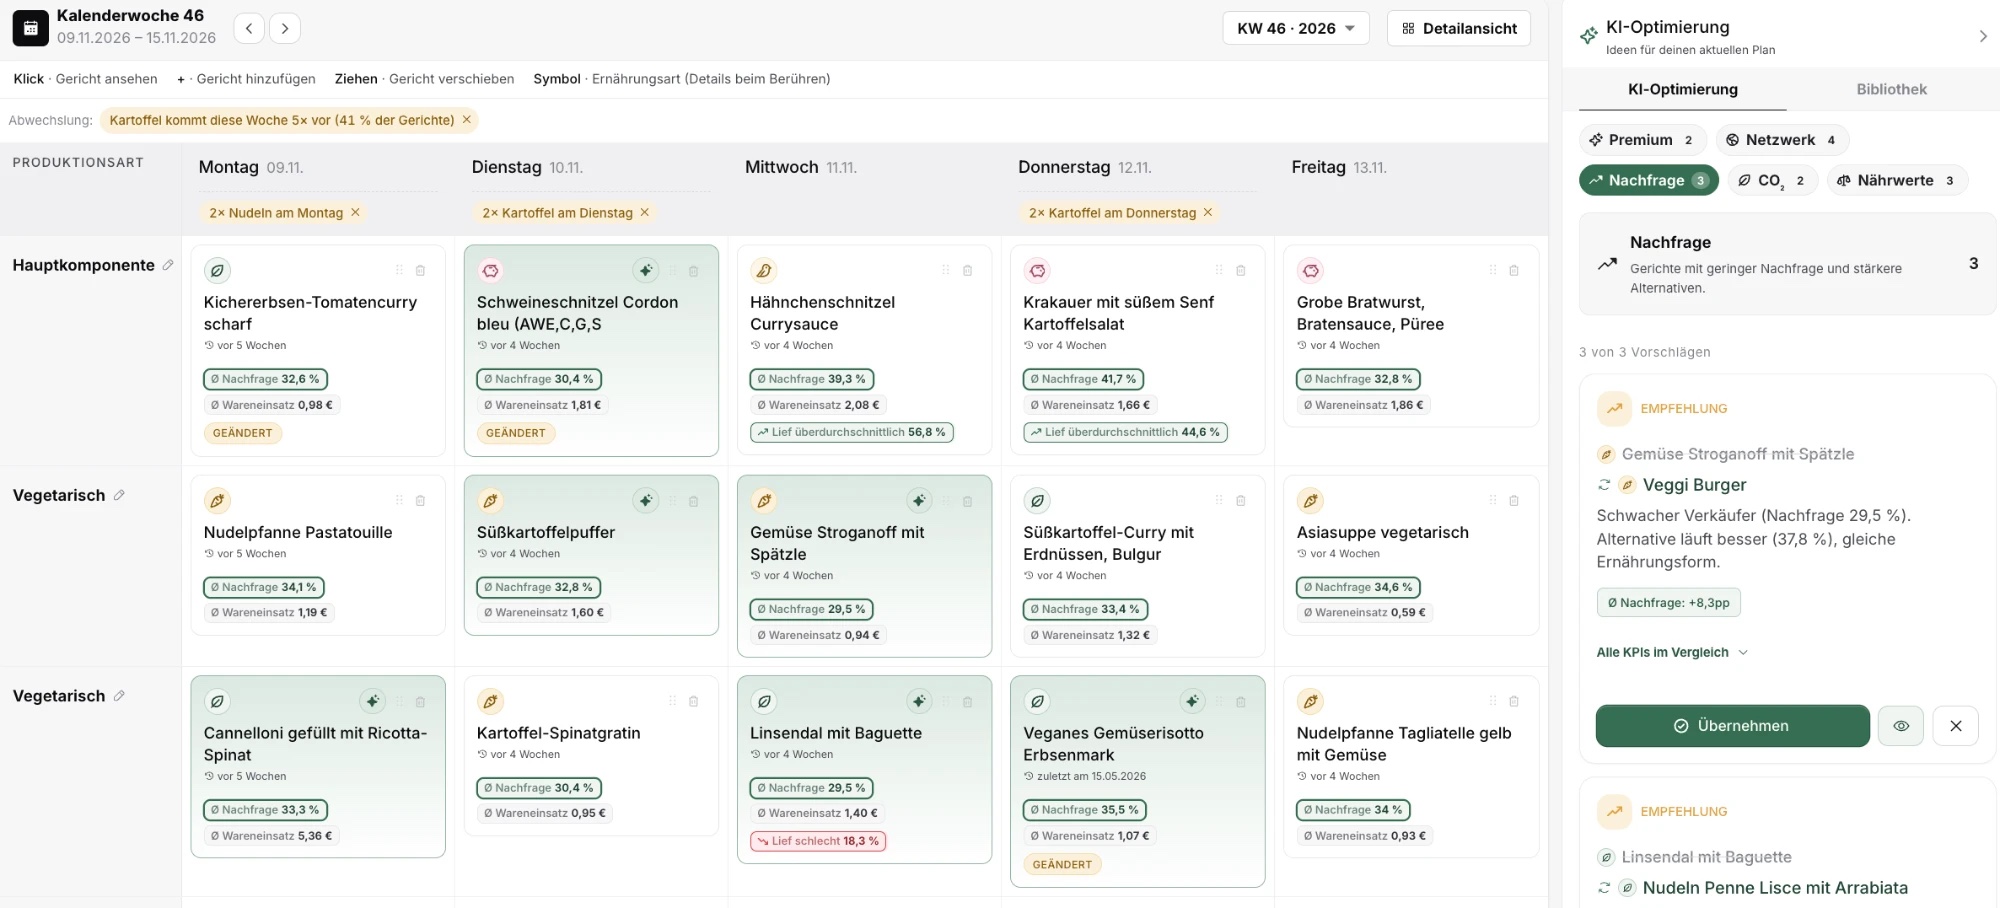The width and height of the screenshot is (2000, 908).
Task: Edit the Hauptkomponente row label
Action: (168, 265)
